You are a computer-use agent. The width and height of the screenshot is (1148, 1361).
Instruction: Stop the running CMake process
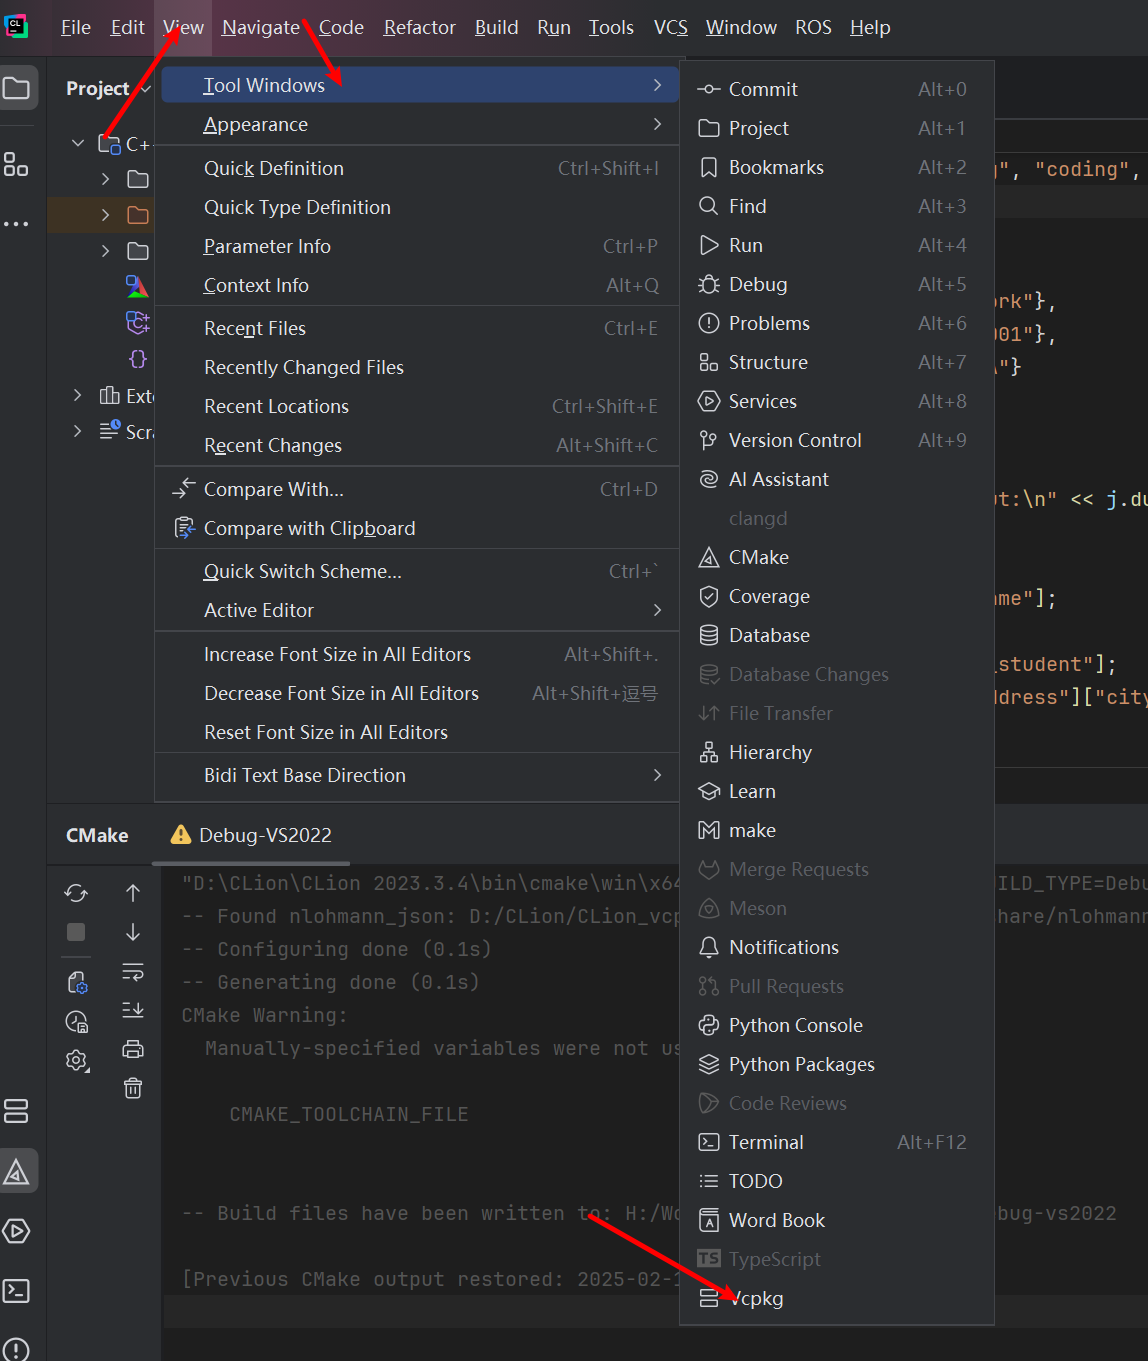click(x=76, y=932)
